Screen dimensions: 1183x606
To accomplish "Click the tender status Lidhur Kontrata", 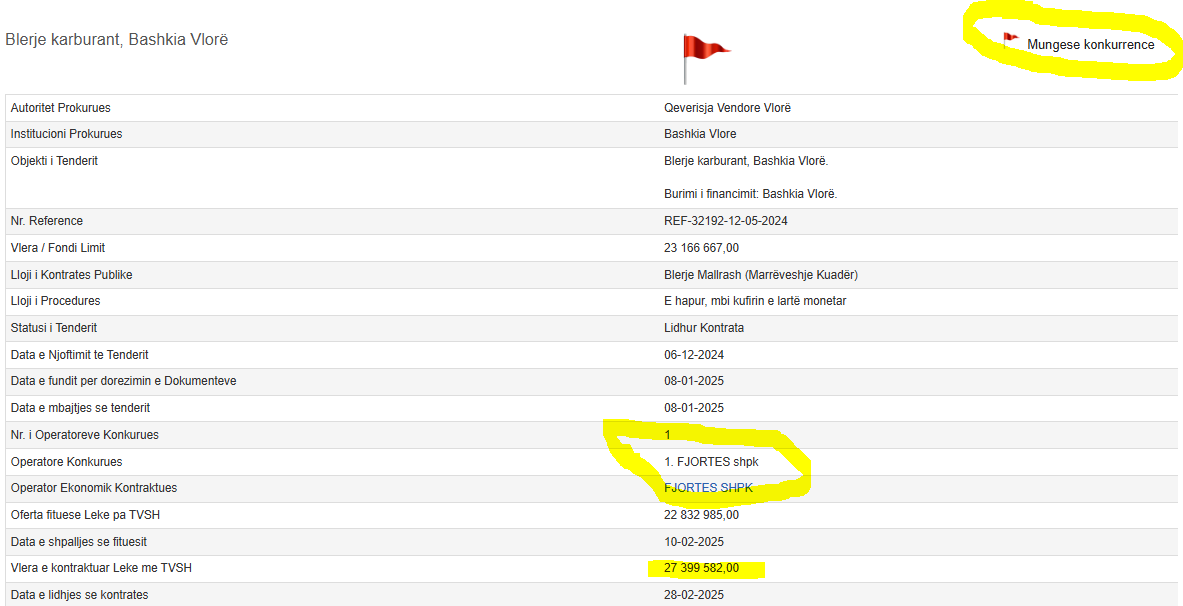I will (704, 328).
